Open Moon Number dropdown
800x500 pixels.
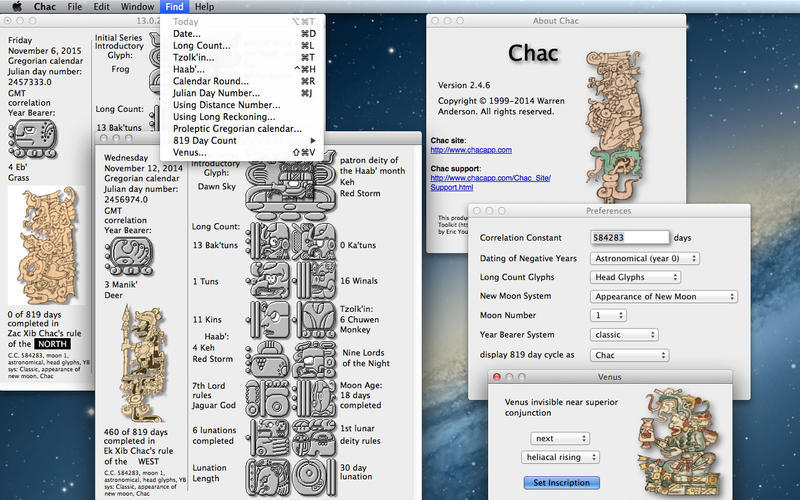tap(608, 315)
